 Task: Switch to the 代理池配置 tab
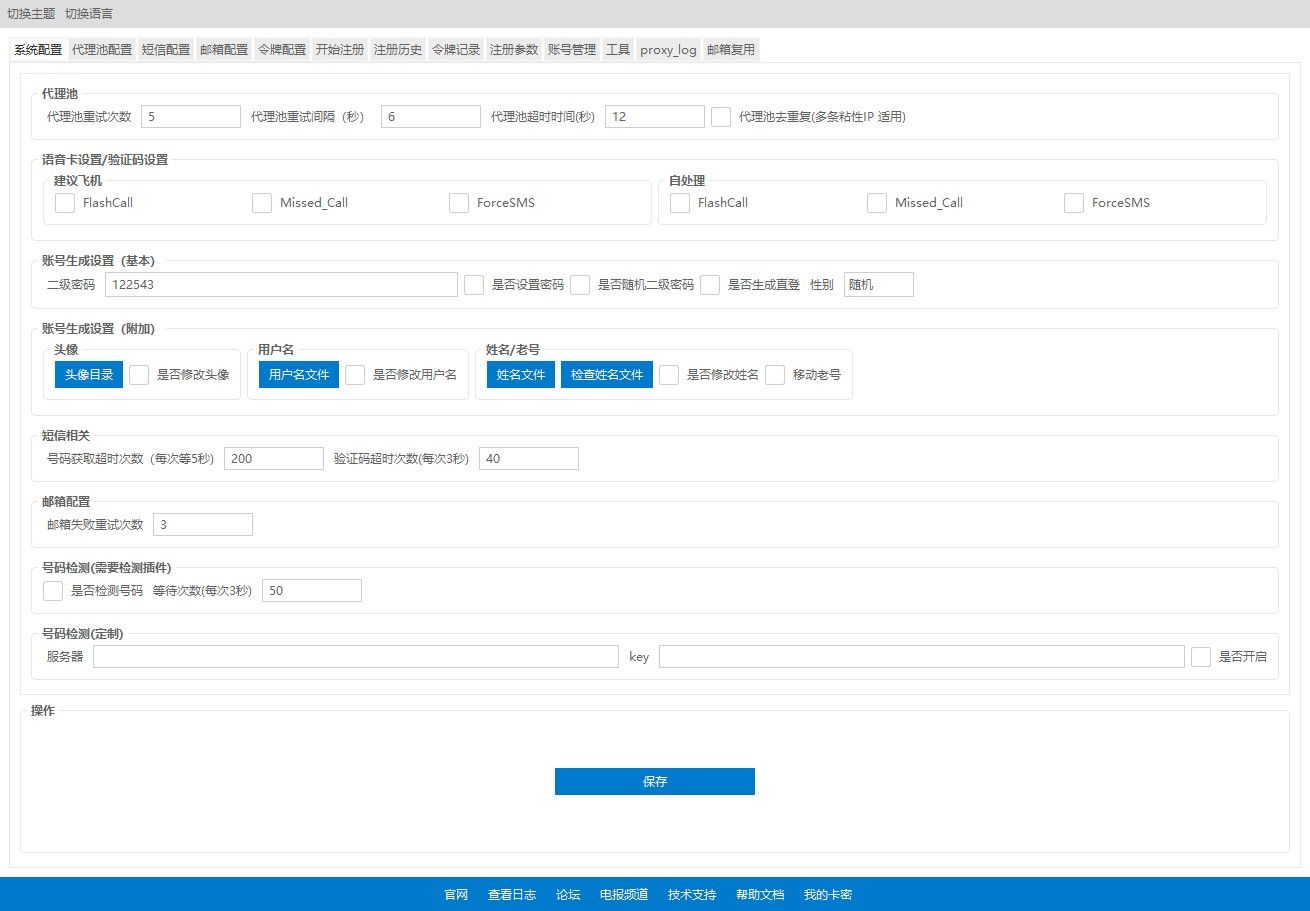(x=102, y=50)
